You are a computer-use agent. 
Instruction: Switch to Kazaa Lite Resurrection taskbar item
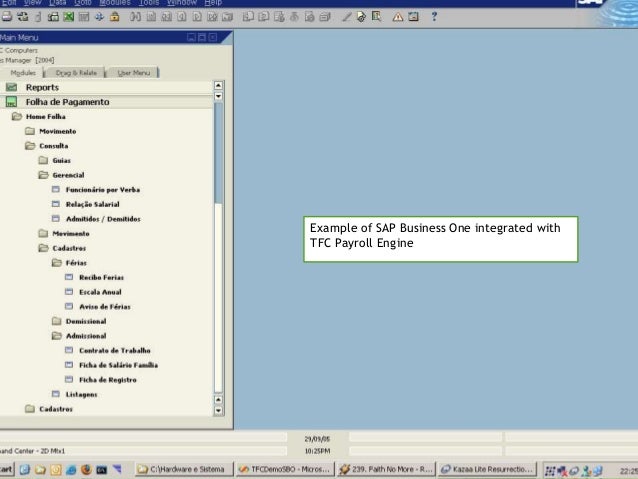click(487, 469)
